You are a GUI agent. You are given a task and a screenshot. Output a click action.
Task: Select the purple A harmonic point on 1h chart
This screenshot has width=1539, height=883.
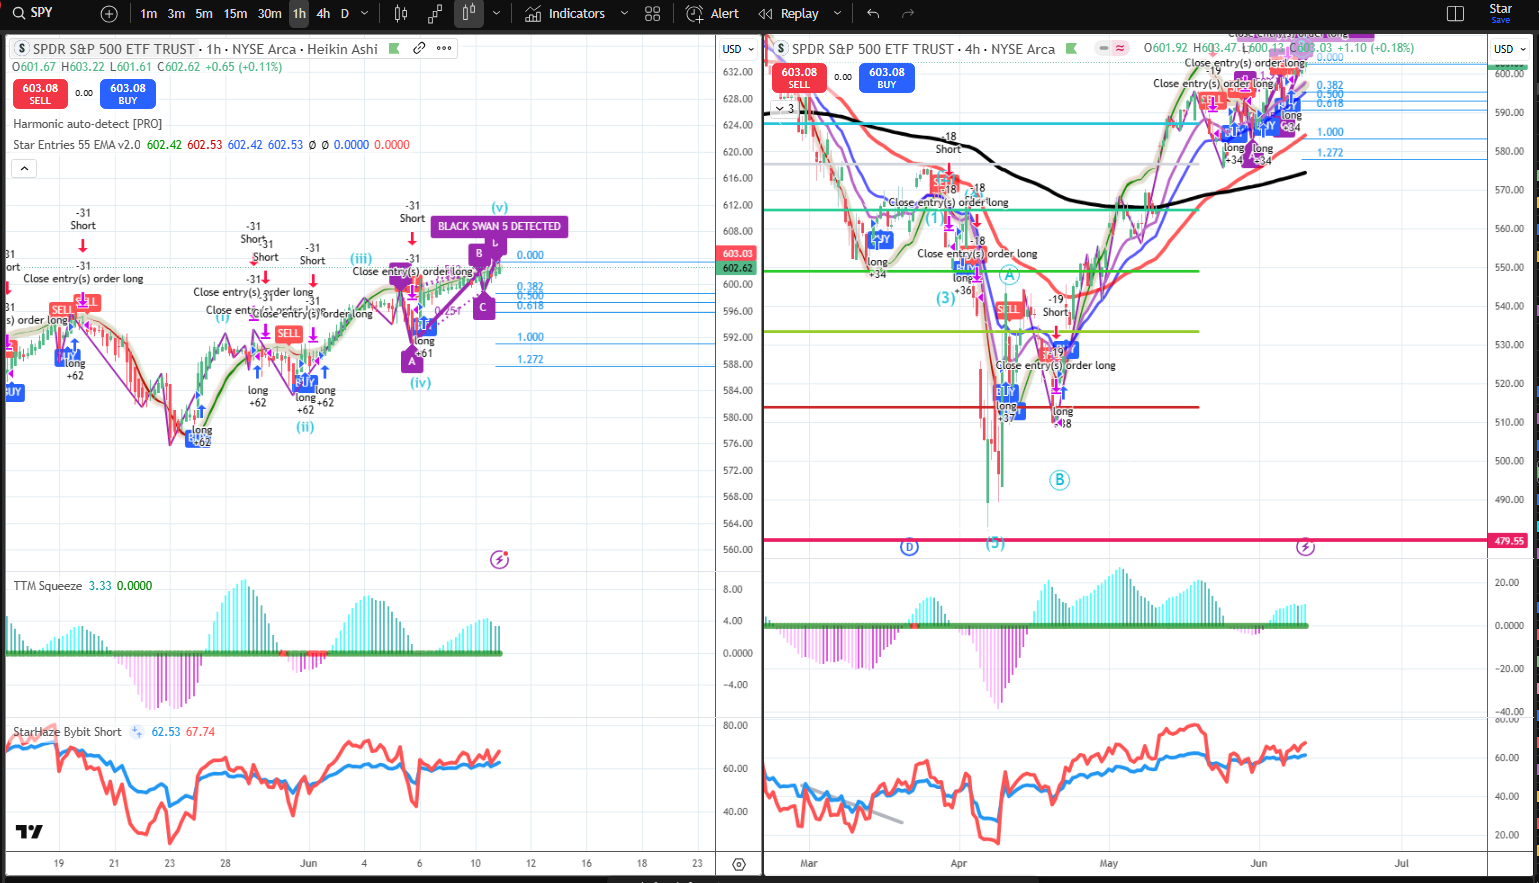(x=412, y=362)
